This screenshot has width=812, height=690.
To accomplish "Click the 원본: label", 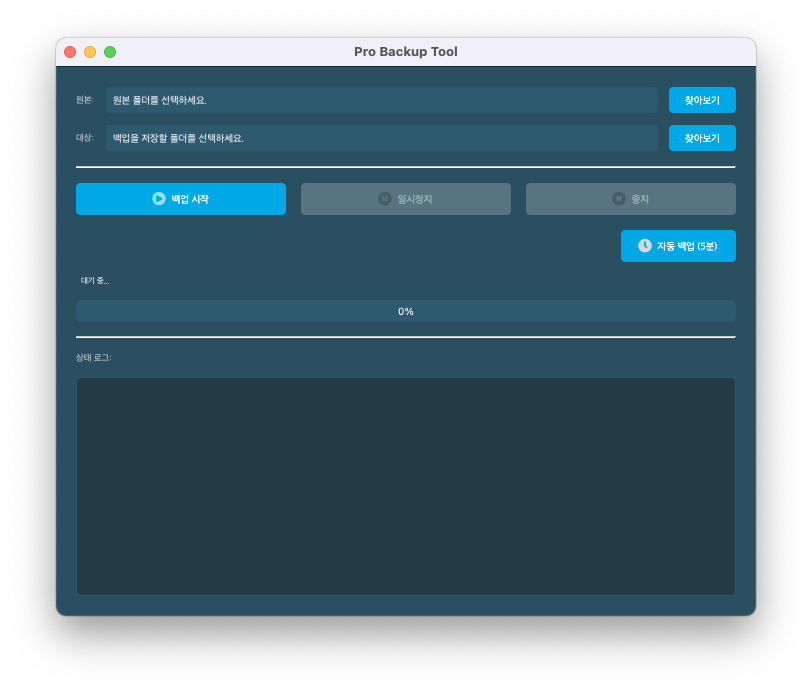I will pos(85,99).
